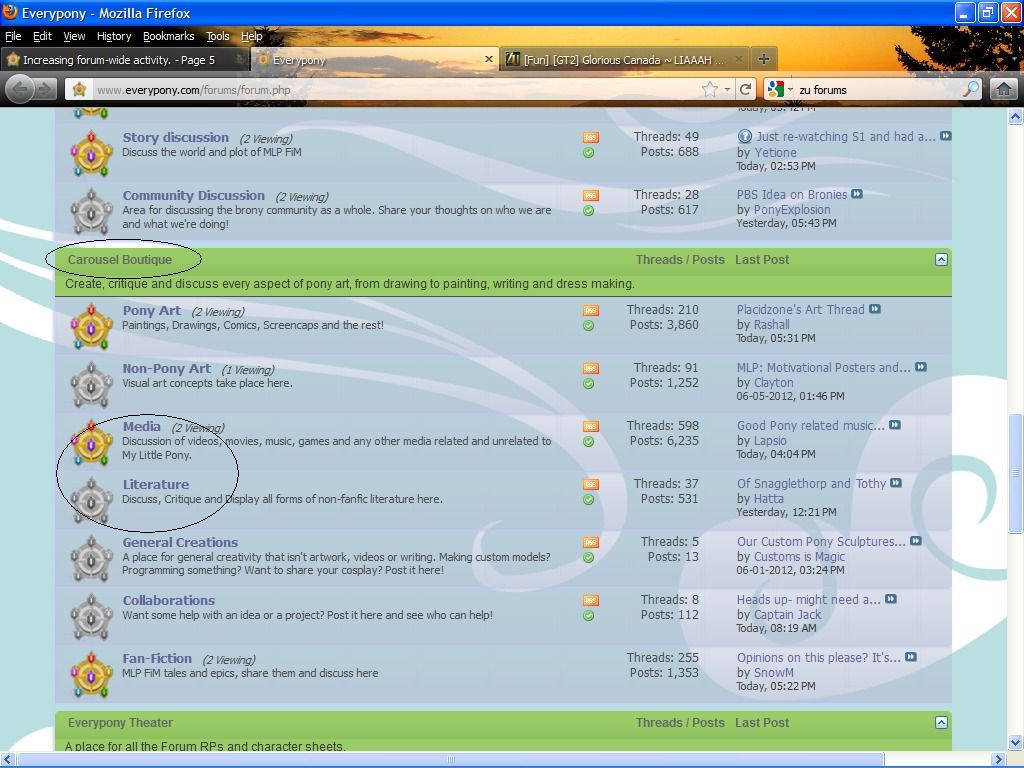Click the Pony Art forum status icon
Viewport: 1024px width, 768px height.
tap(91, 327)
